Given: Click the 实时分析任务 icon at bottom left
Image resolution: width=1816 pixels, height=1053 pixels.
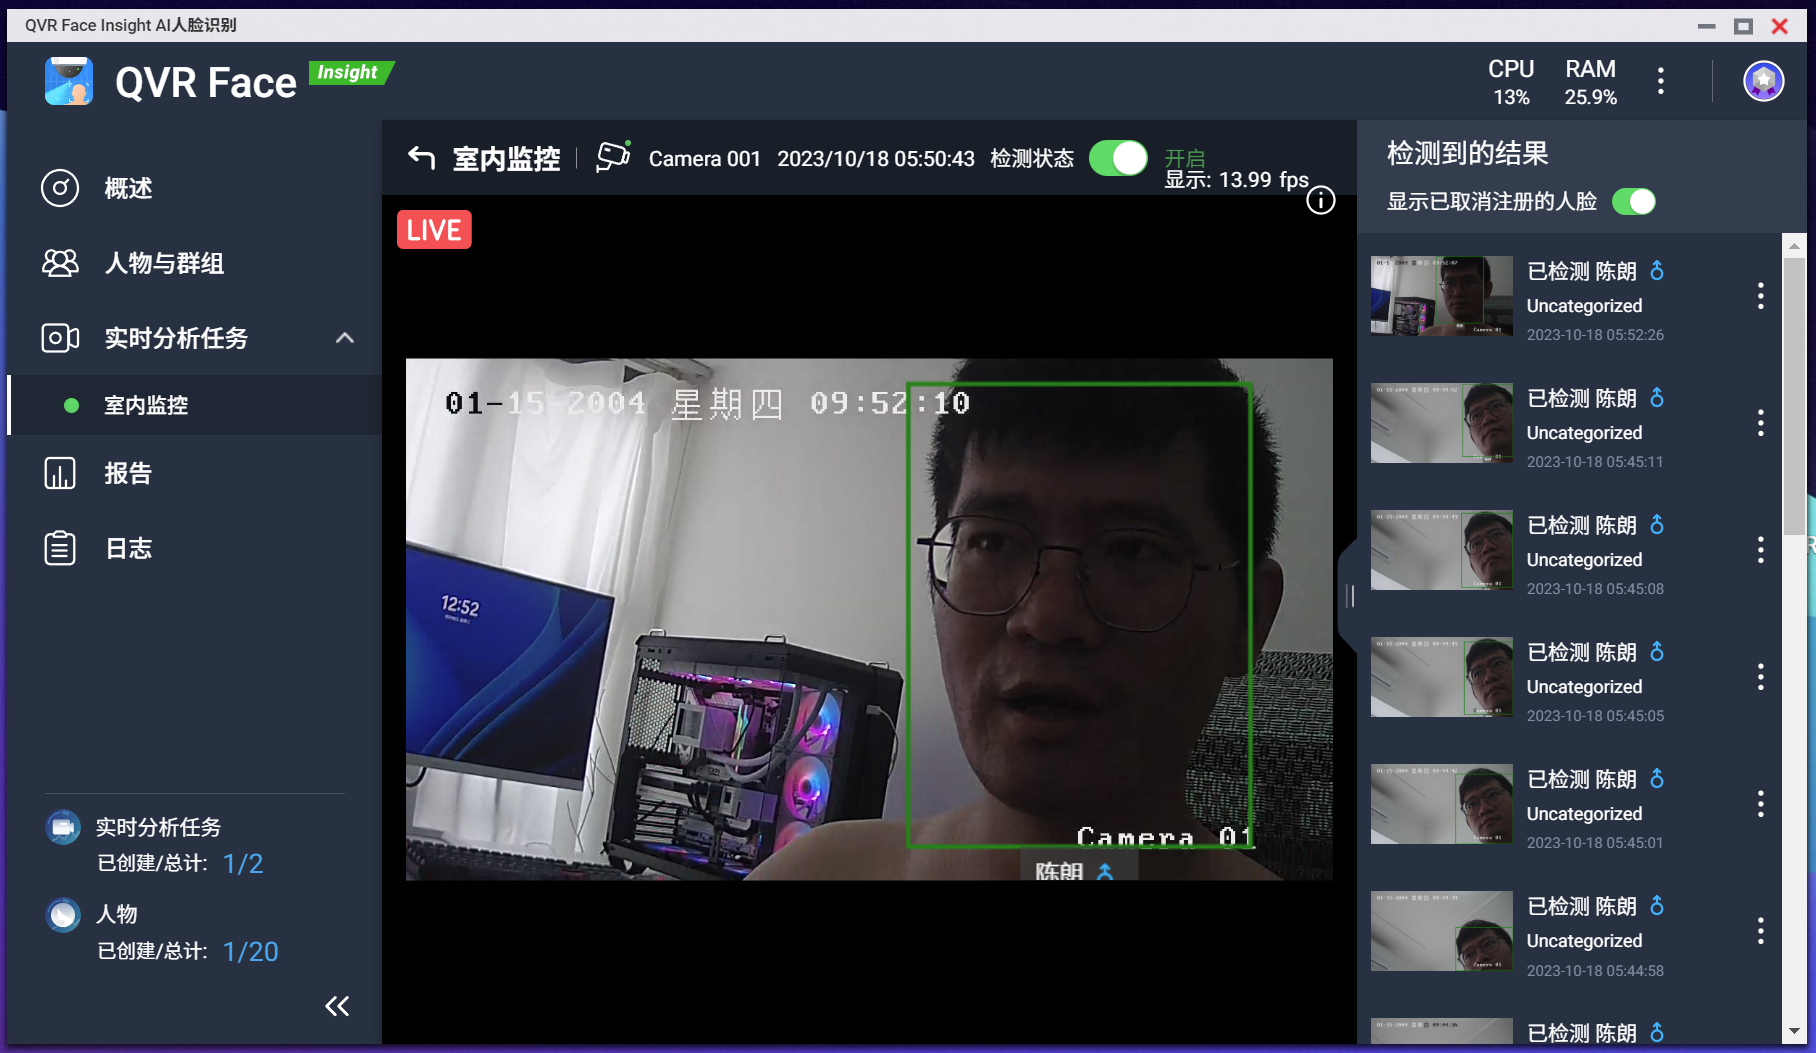Looking at the screenshot, I should click(x=62, y=827).
